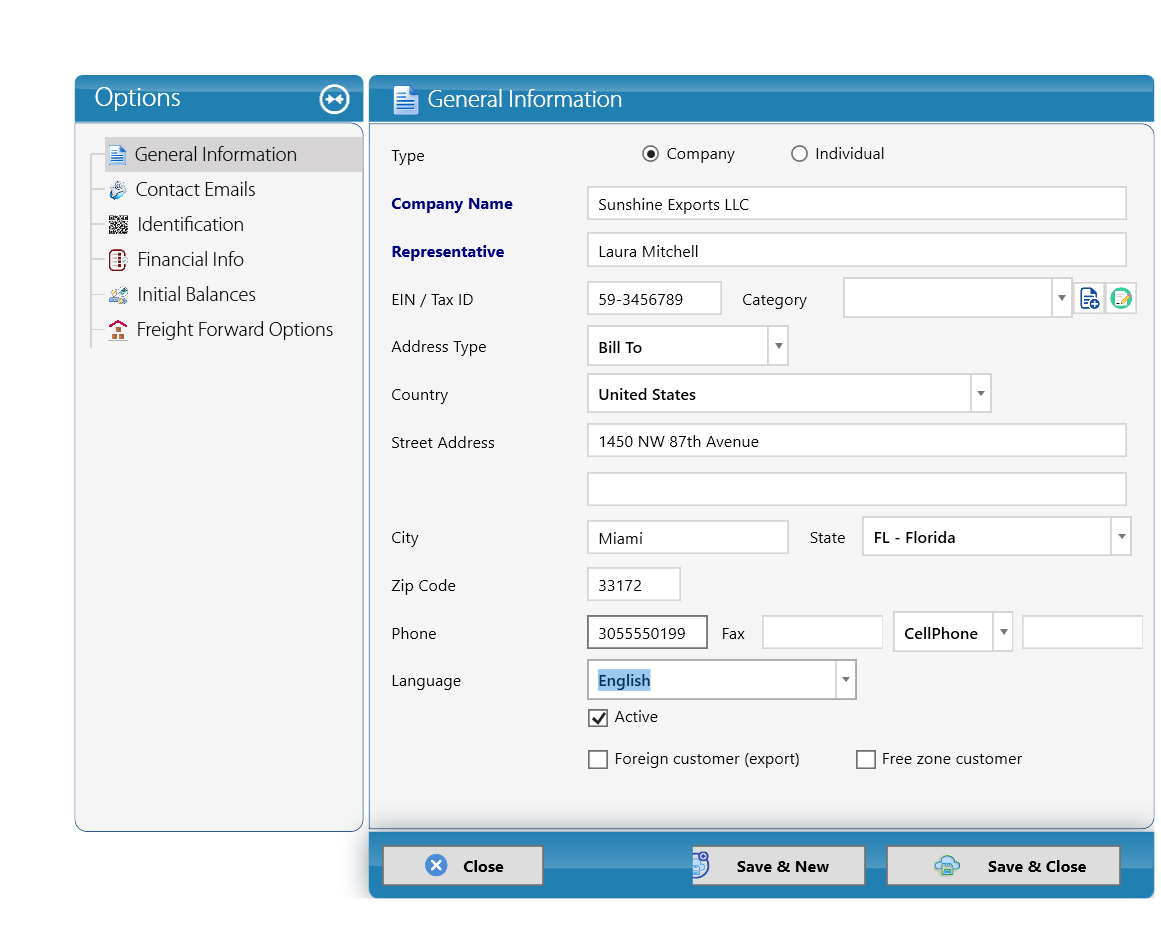
Task: Open the Country dropdown arrow
Action: point(980,393)
